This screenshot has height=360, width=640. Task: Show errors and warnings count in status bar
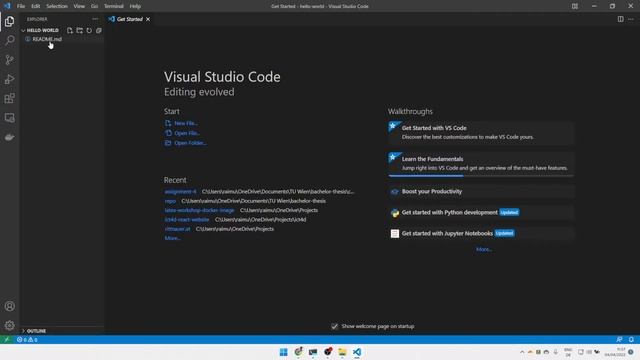click(x=27, y=340)
